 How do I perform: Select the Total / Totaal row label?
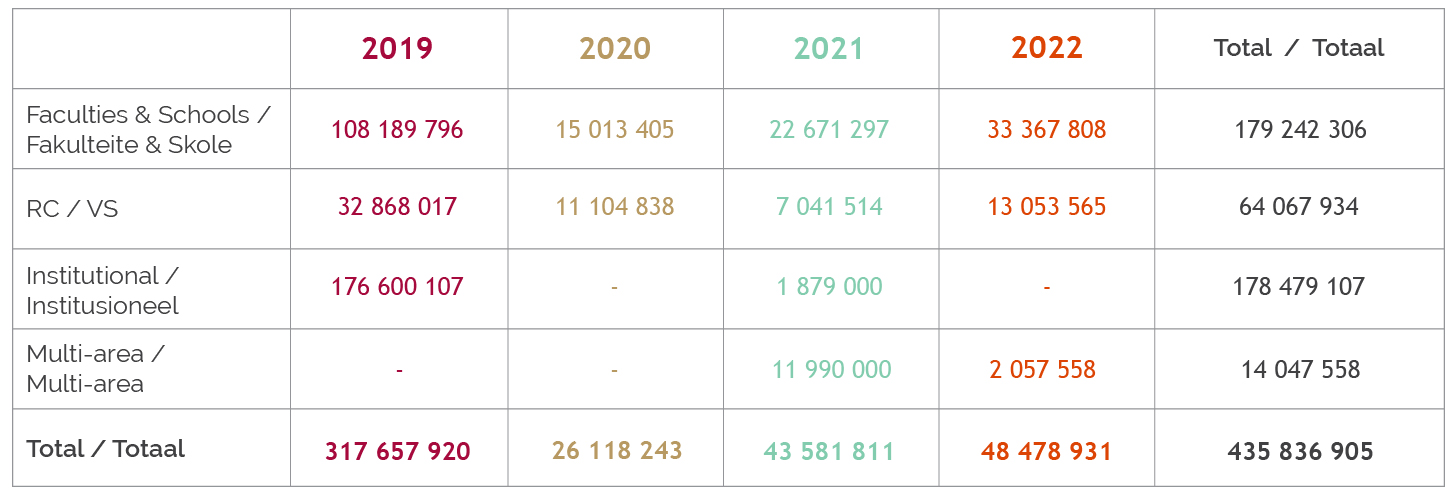106,449
